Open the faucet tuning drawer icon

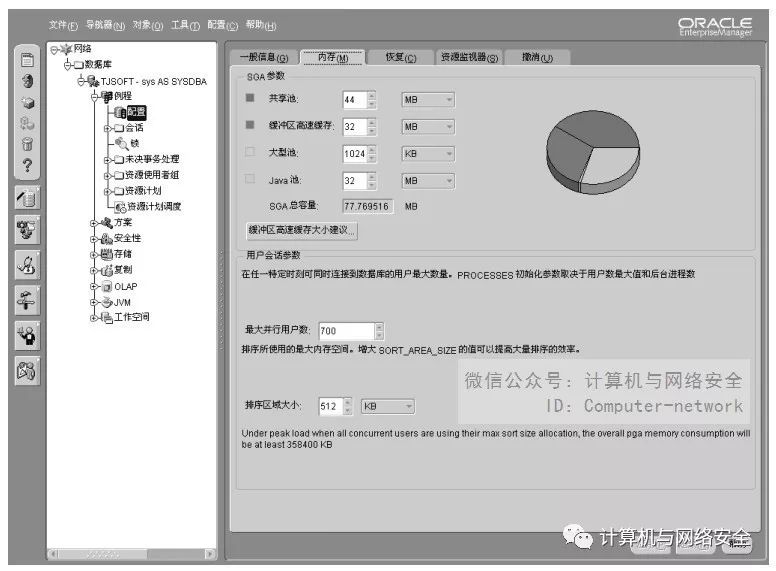click(x=27, y=300)
